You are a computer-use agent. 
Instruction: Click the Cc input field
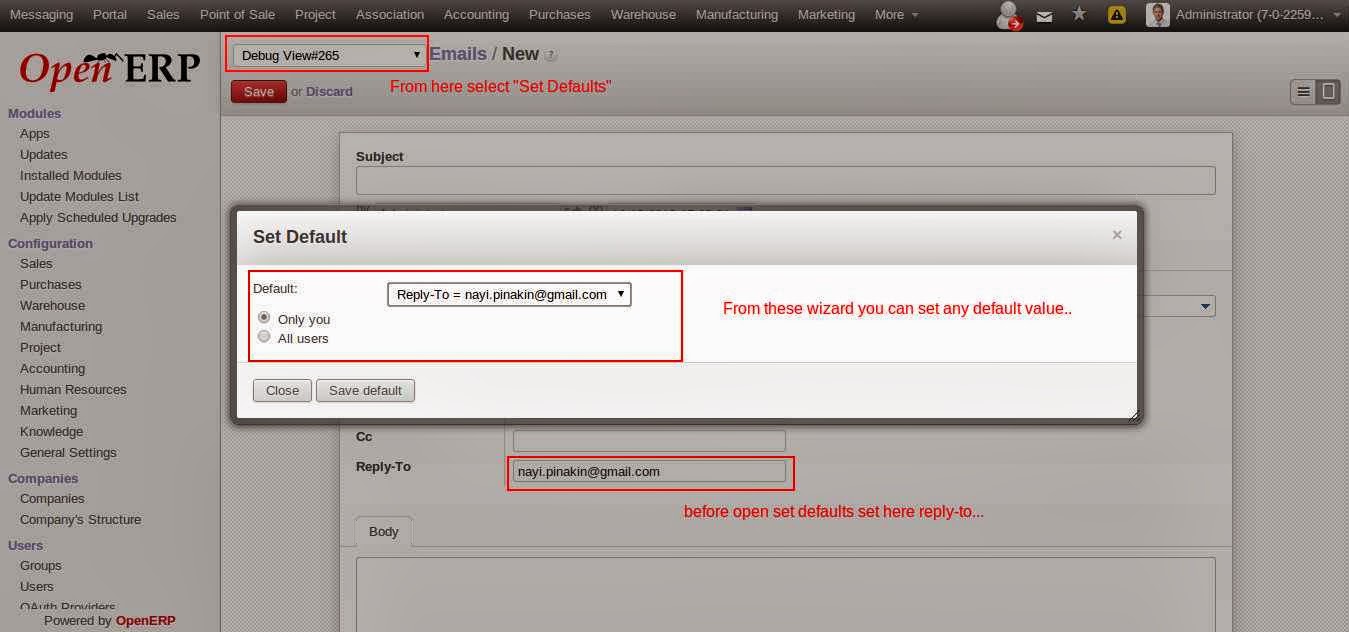649,441
